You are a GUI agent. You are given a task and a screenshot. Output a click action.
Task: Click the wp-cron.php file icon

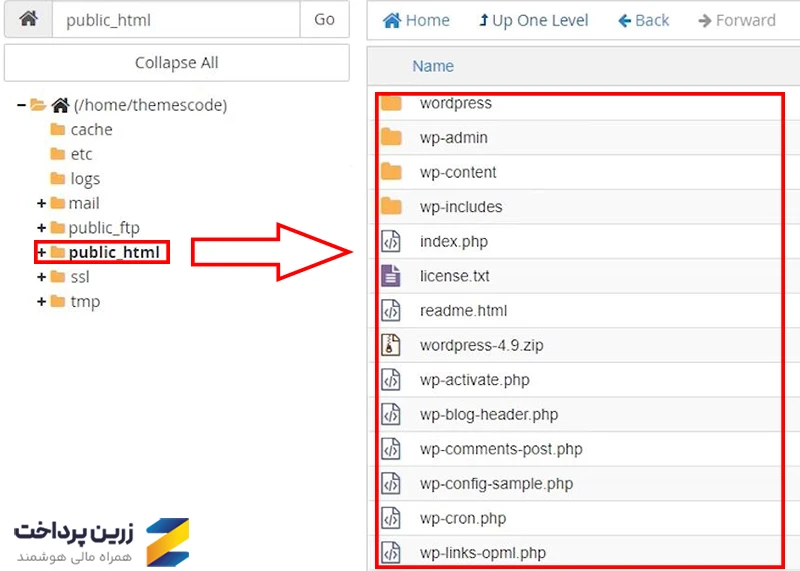coord(391,518)
